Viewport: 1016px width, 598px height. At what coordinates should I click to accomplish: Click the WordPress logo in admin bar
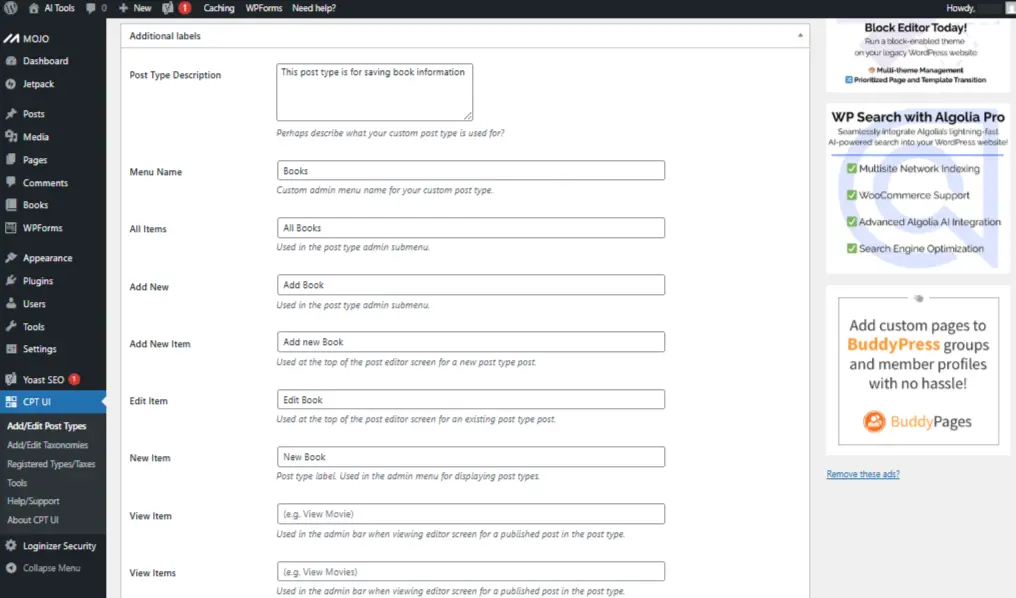coord(10,8)
